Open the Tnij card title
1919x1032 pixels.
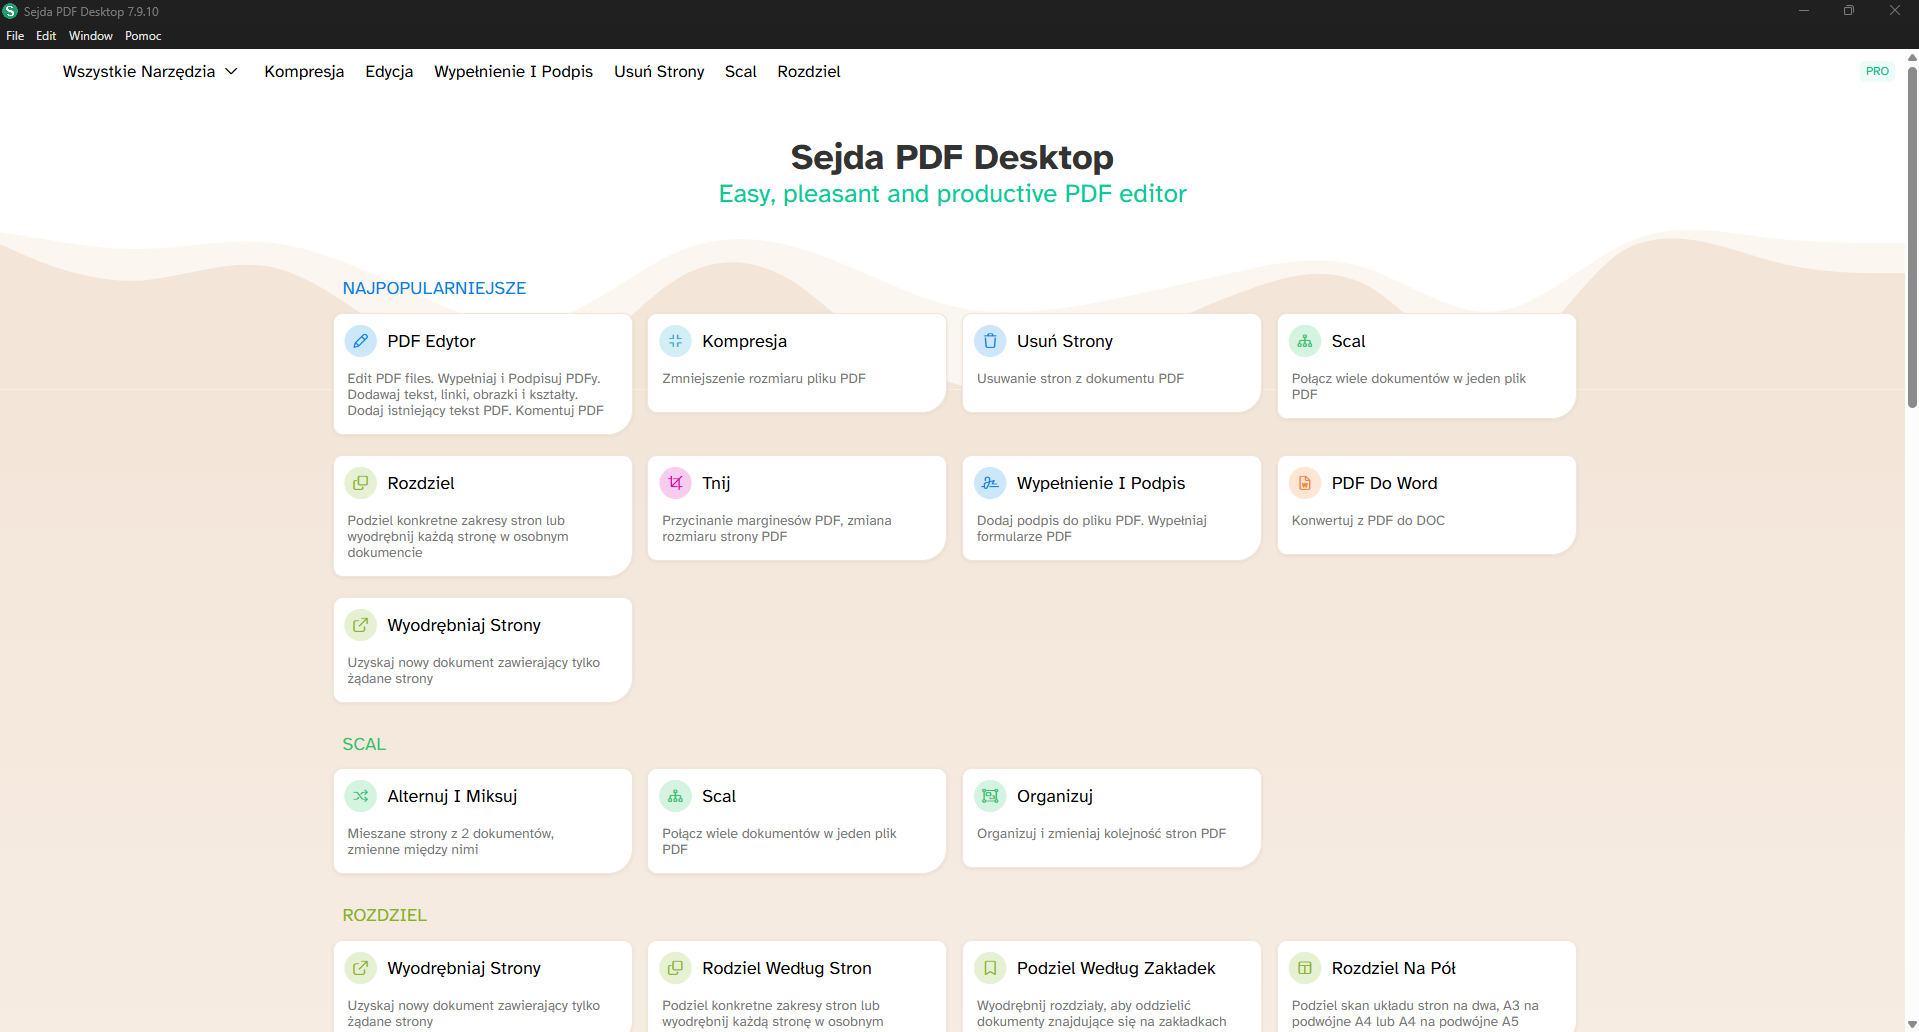(716, 483)
